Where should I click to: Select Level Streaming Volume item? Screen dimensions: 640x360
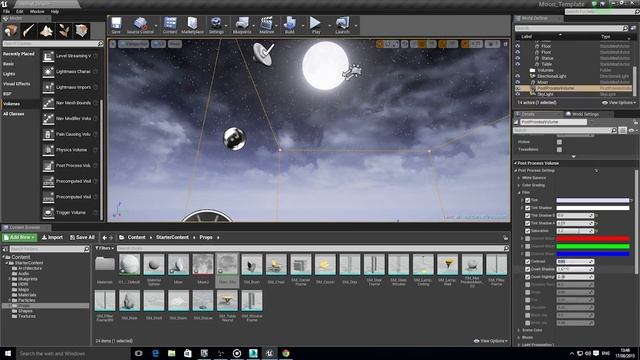70,56
